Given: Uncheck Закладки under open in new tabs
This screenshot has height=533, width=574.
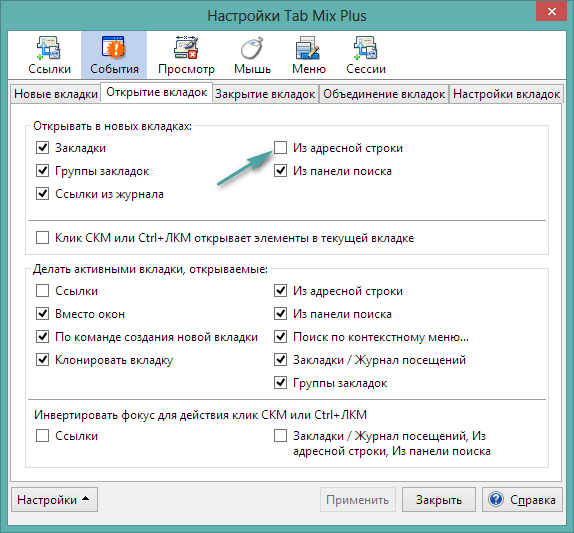Looking at the screenshot, I should tap(42, 148).
